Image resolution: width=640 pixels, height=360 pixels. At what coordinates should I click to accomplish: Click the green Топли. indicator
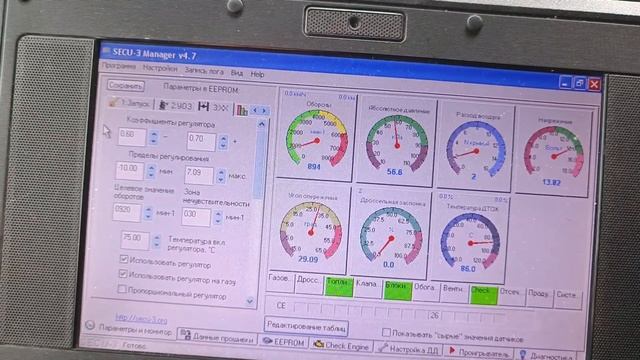coord(338,286)
